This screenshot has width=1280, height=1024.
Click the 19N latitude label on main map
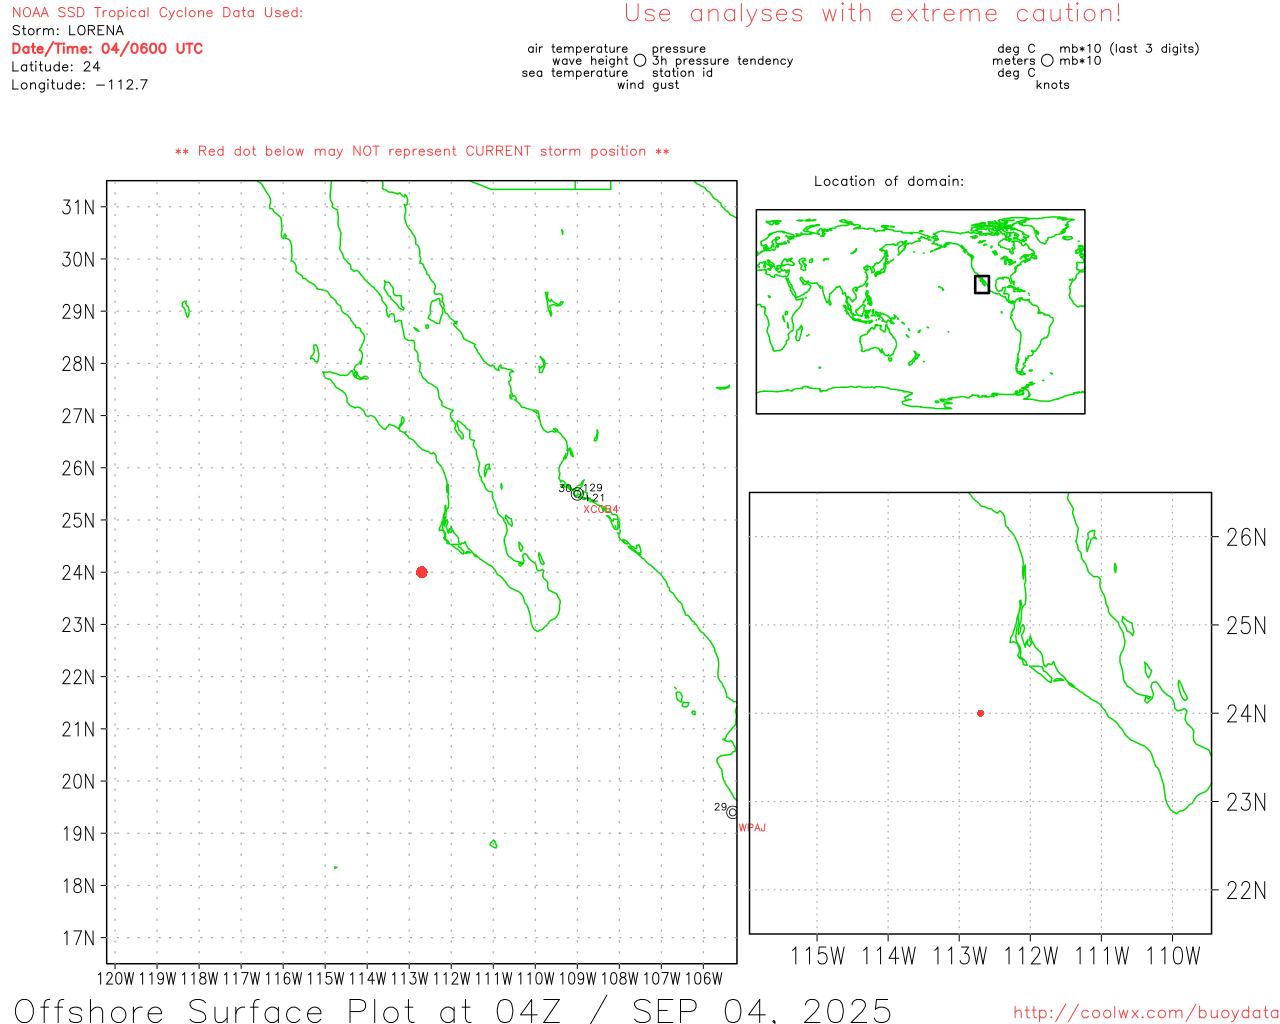click(79, 834)
